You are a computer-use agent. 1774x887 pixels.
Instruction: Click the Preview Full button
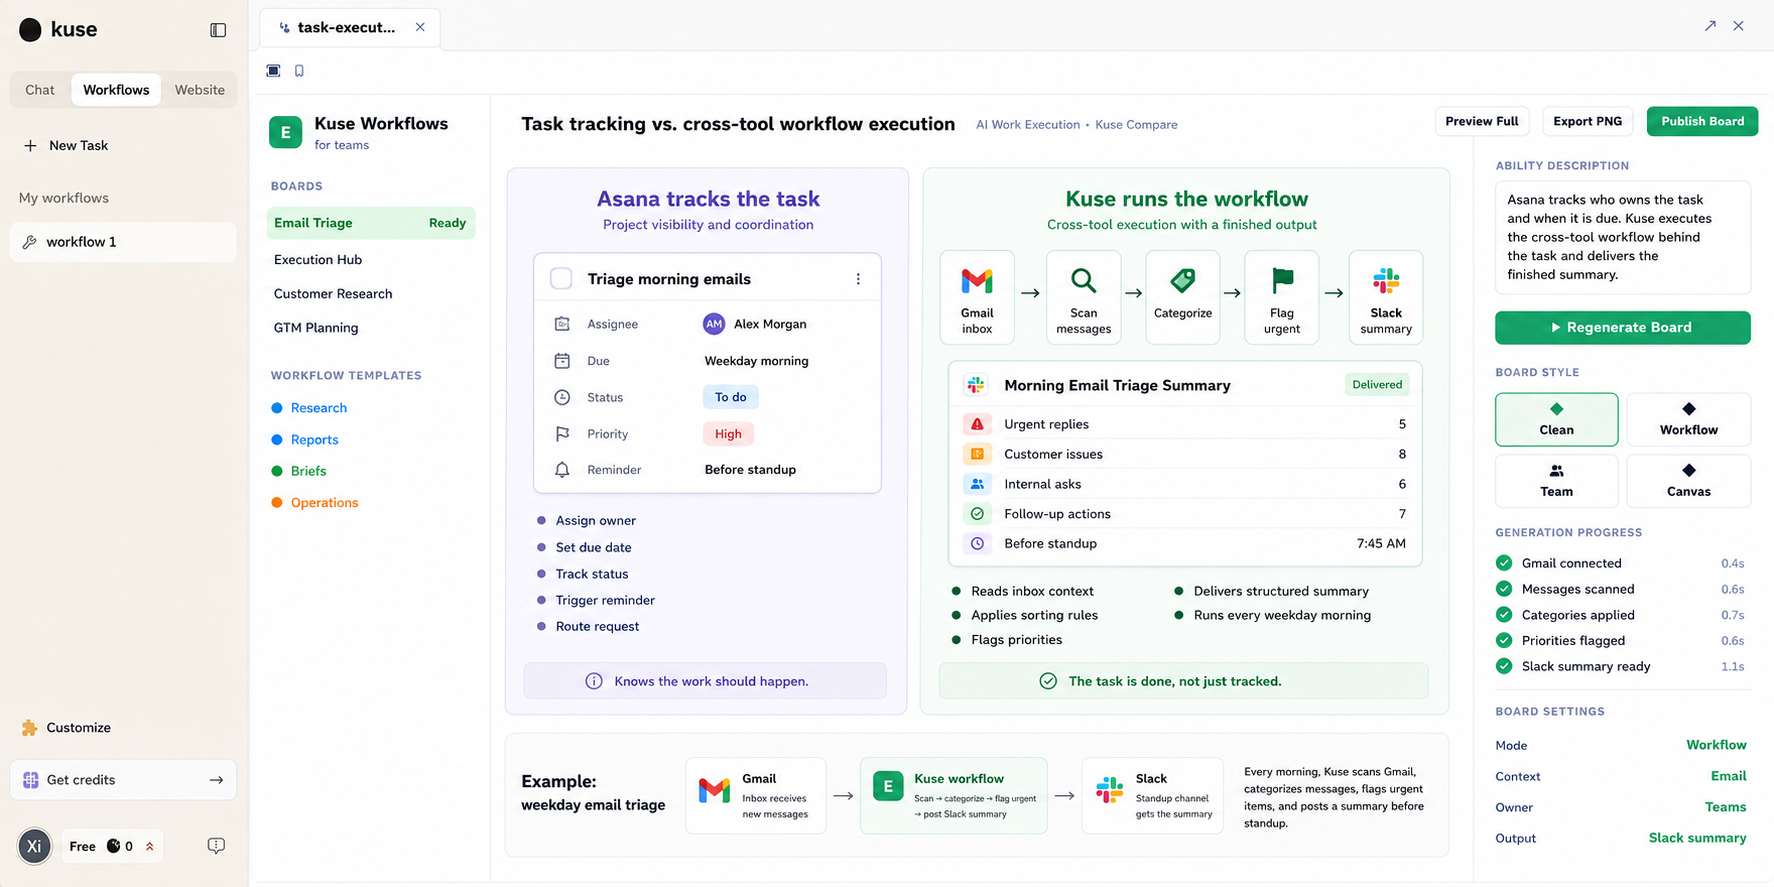click(x=1482, y=121)
